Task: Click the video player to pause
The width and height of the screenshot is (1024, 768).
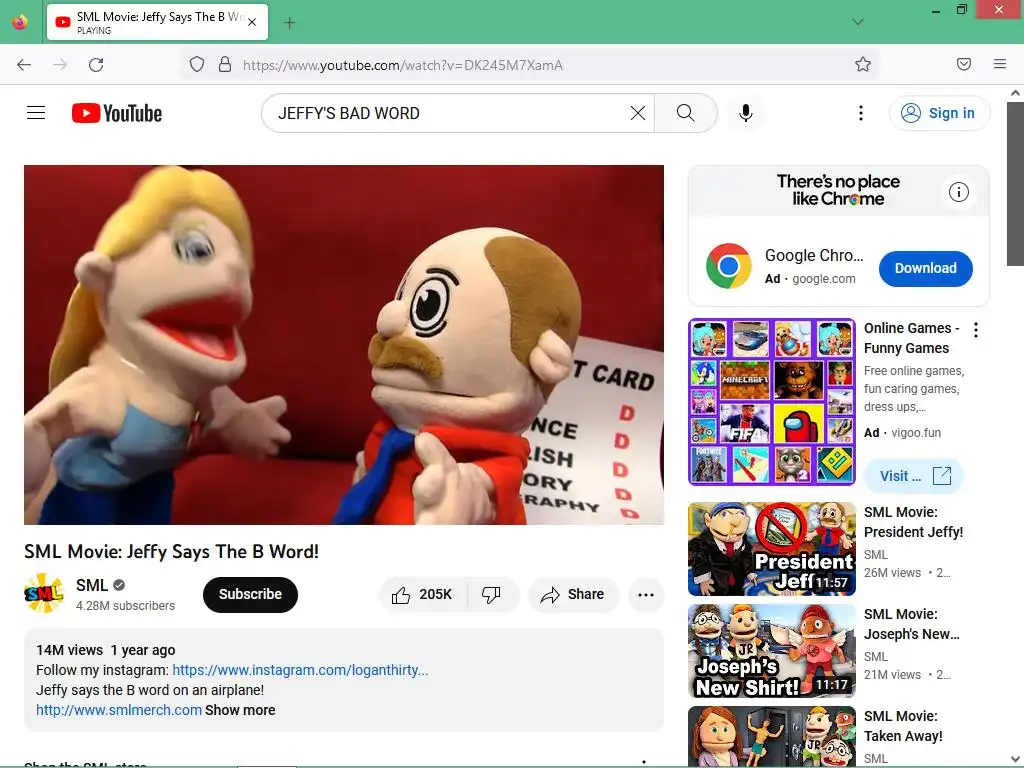Action: [x=344, y=345]
